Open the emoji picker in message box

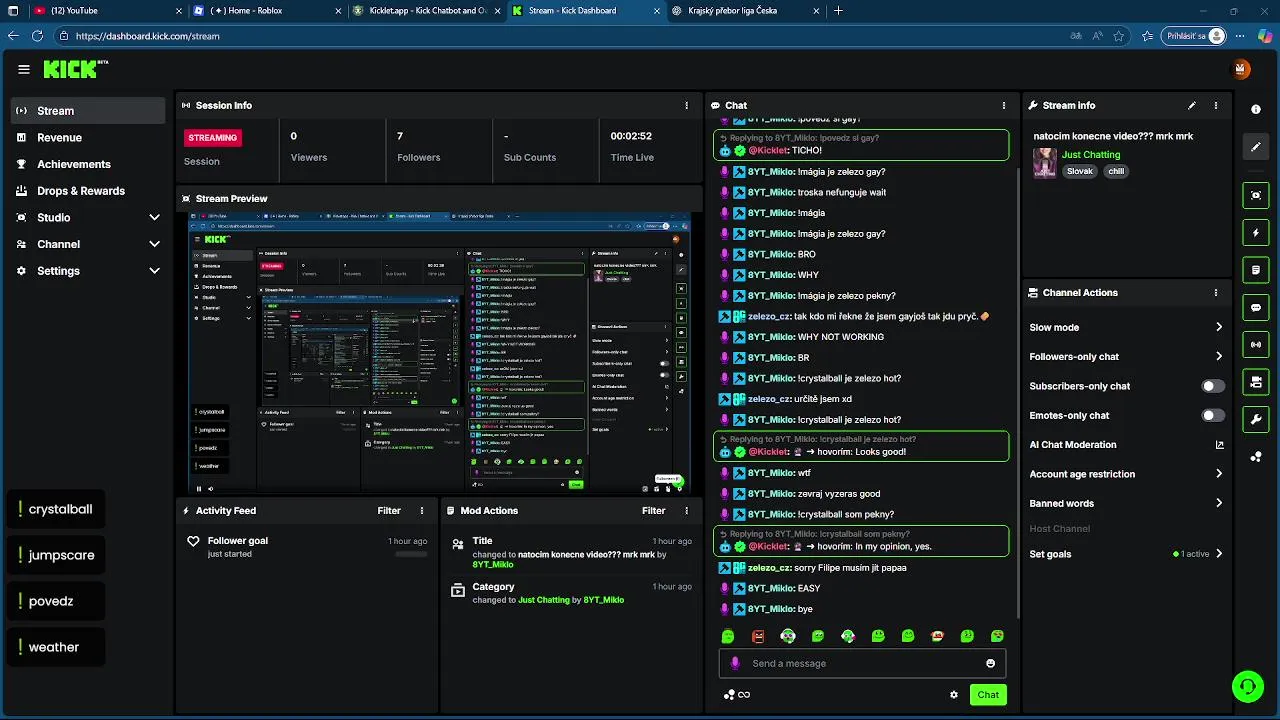990,663
